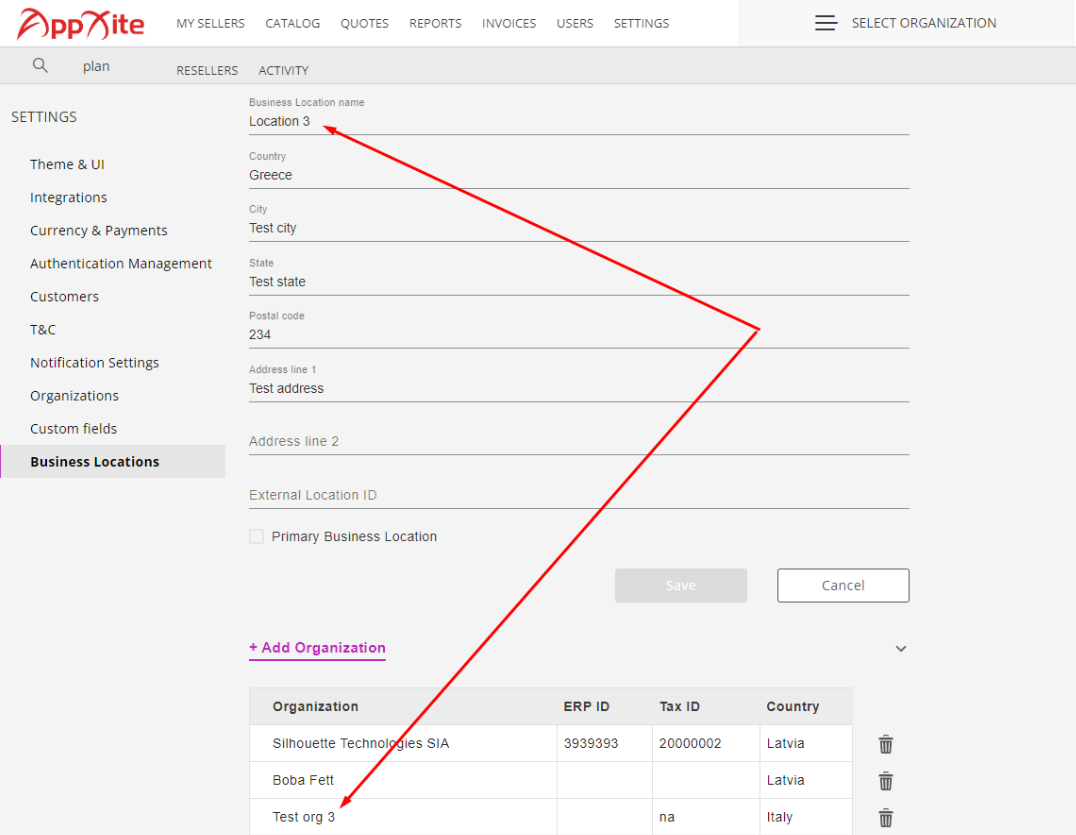Open REPORTS menu
1076x835 pixels.
click(x=435, y=23)
